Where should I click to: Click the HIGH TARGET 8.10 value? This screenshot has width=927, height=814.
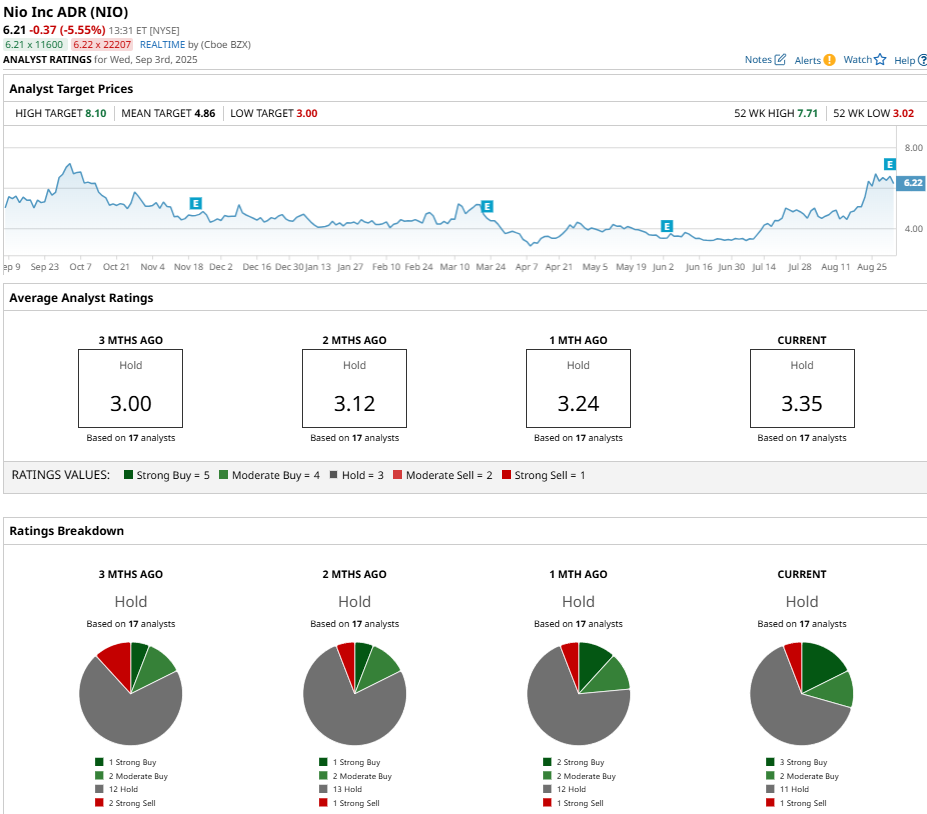click(x=95, y=113)
